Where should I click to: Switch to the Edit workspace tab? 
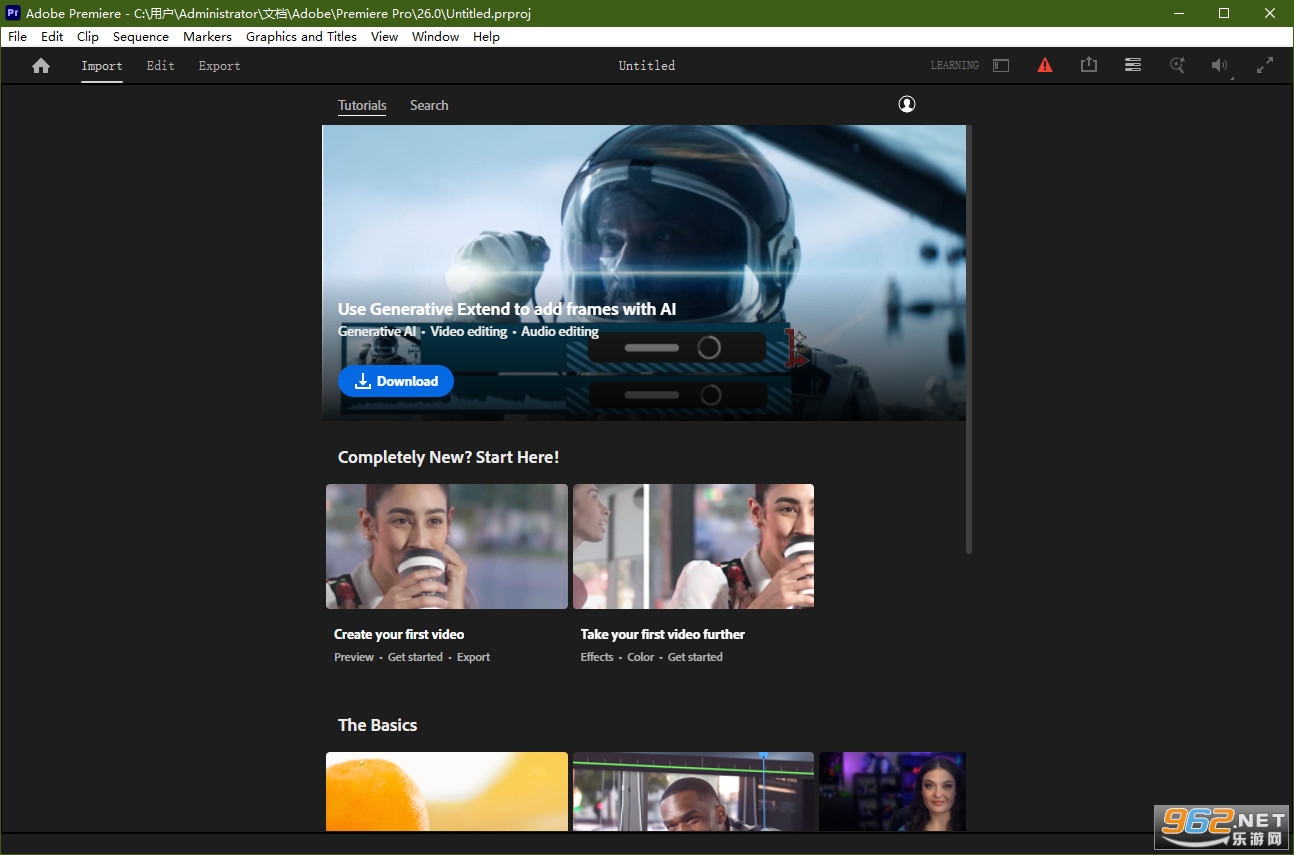[160, 66]
